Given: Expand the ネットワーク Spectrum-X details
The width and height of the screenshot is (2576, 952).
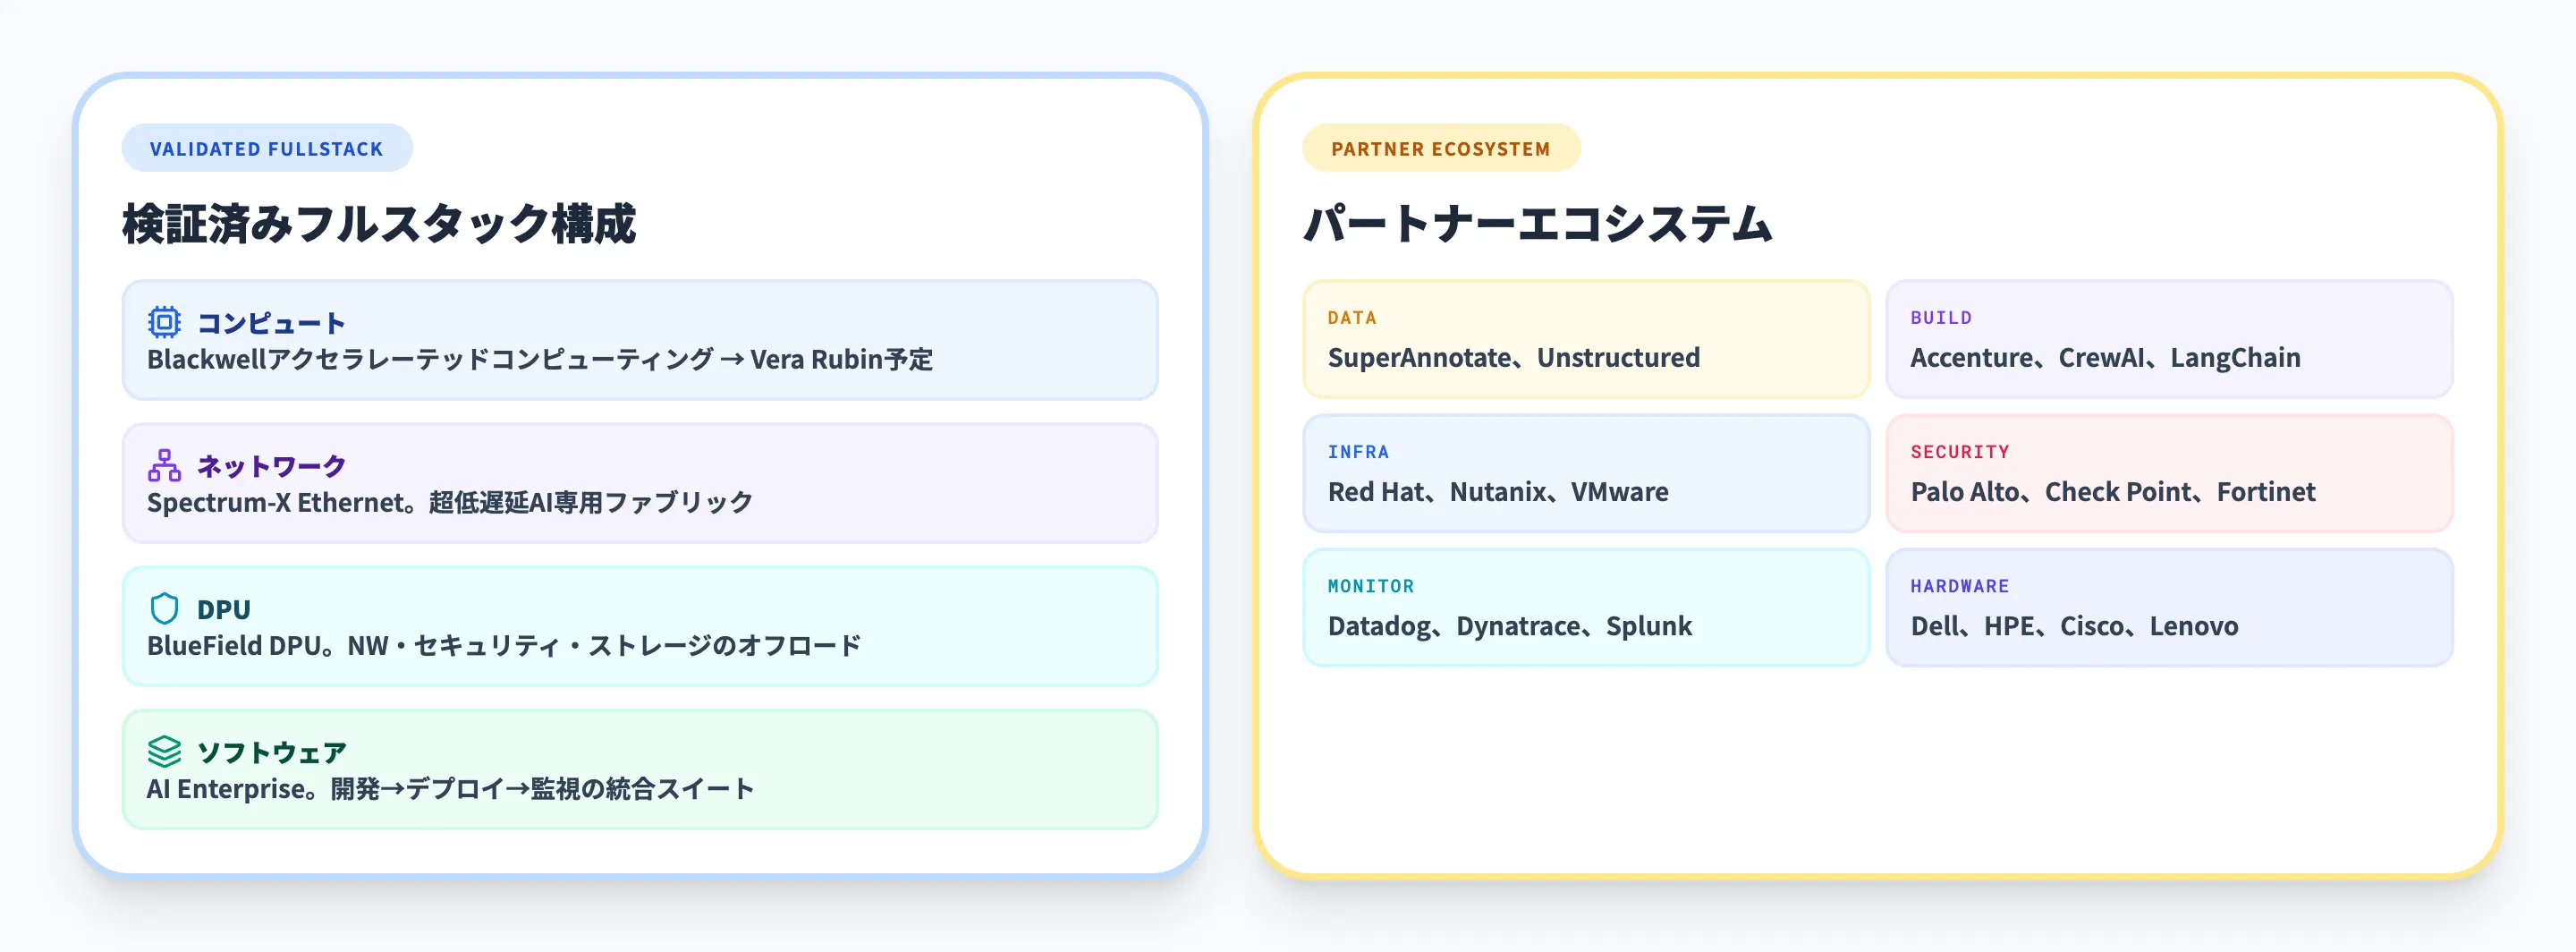Looking at the screenshot, I should tap(640, 483).
